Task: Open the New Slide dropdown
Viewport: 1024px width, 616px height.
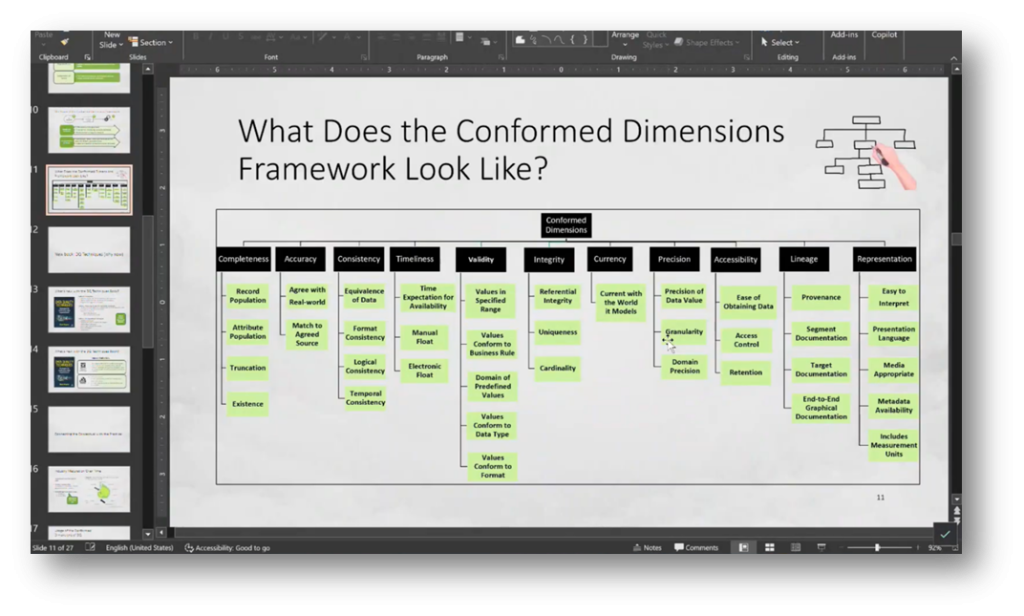Action: point(111,41)
